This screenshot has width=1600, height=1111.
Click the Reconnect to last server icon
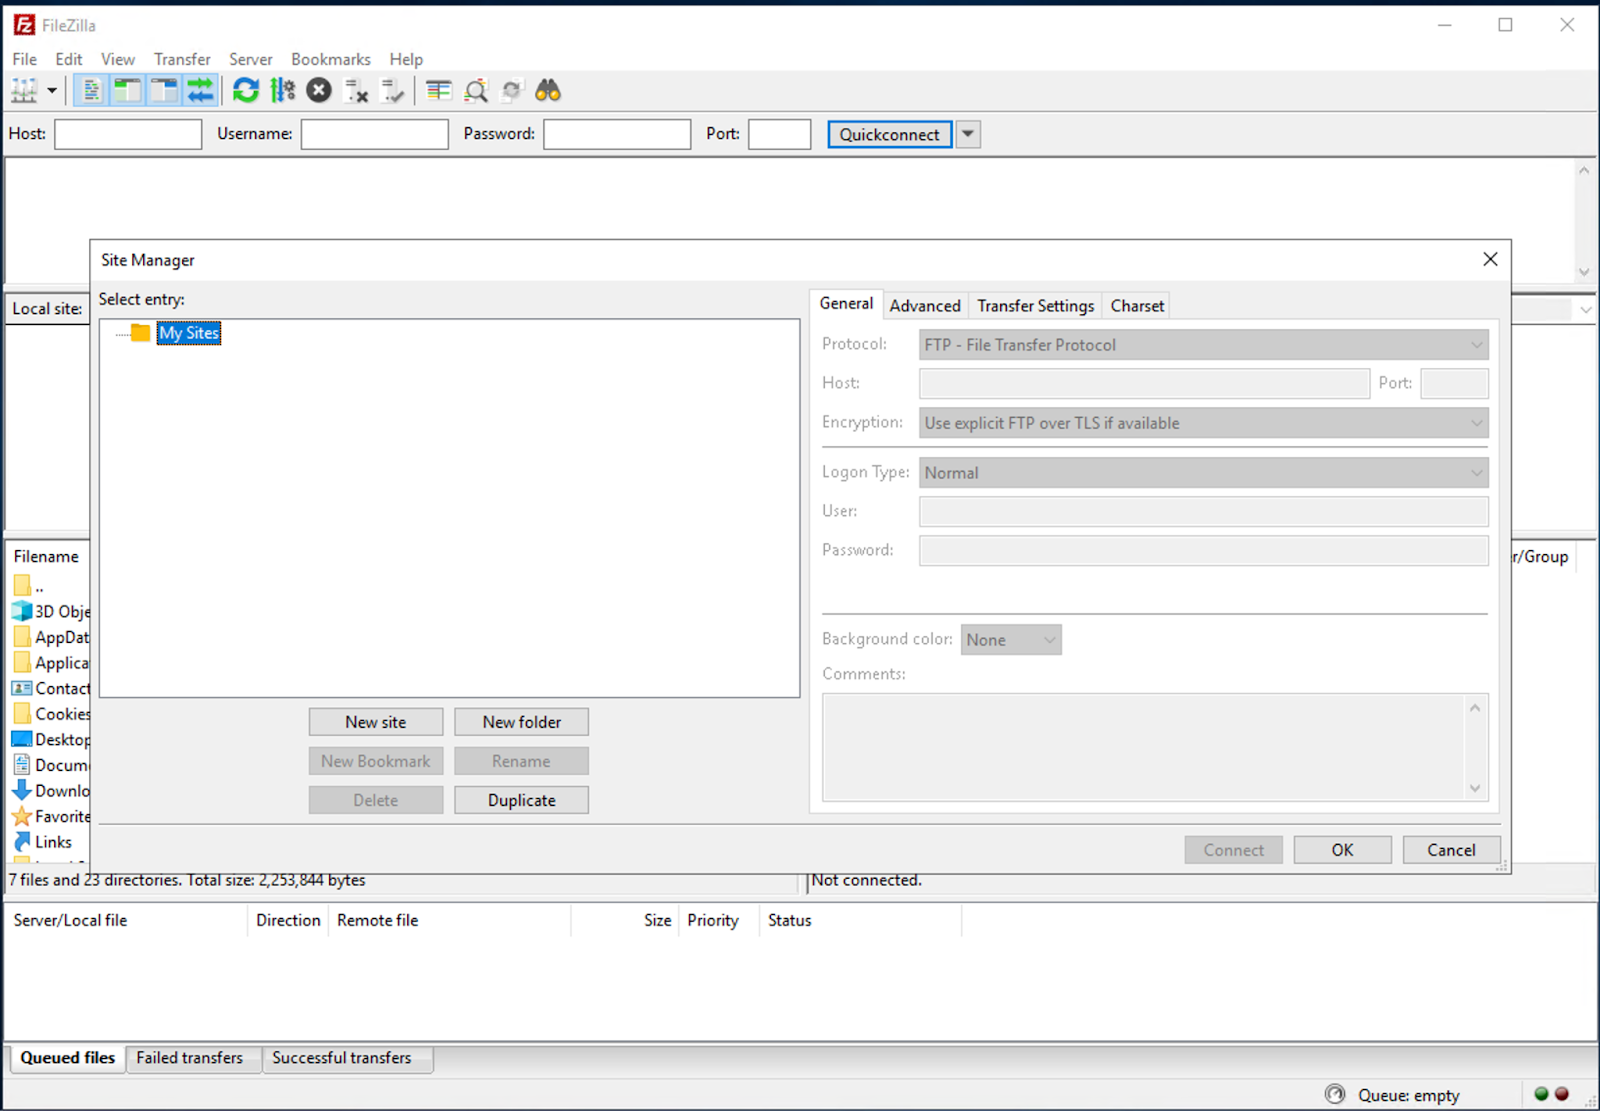pos(393,91)
